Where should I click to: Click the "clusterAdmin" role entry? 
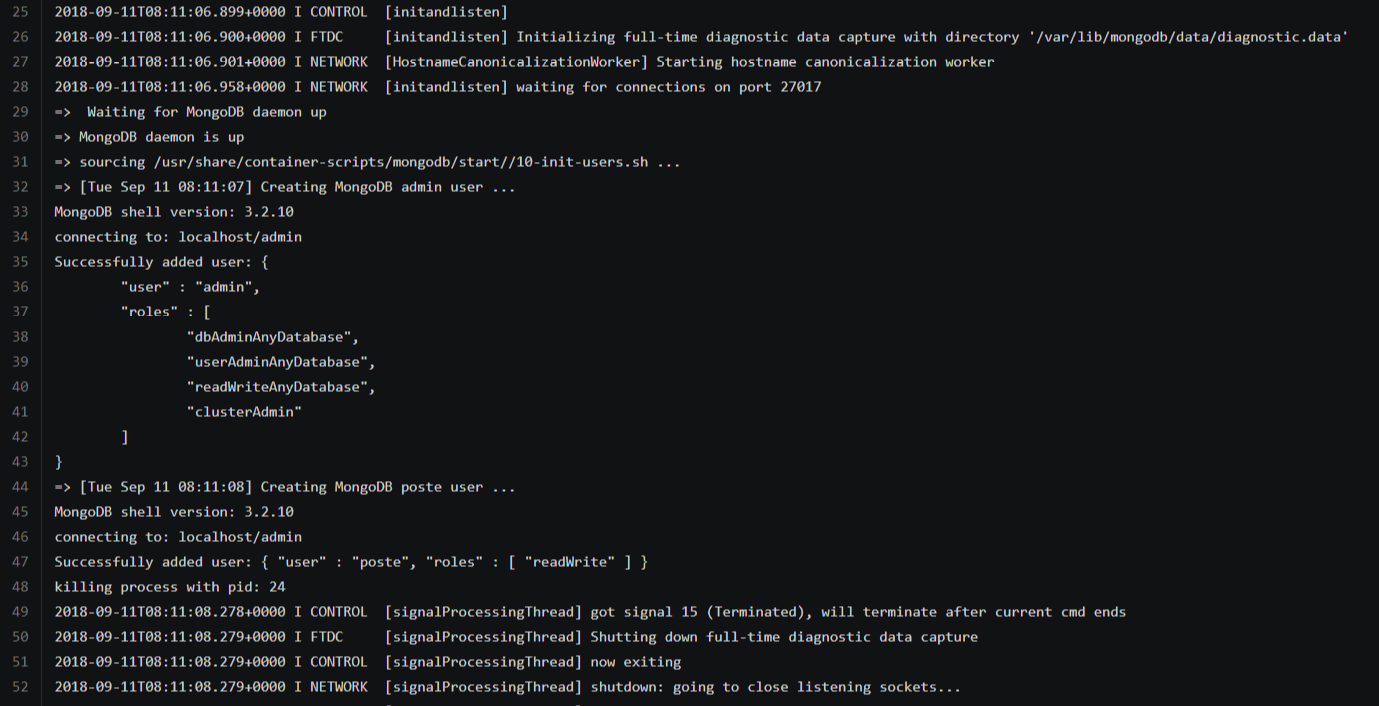pyautogui.click(x=244, y=412)
